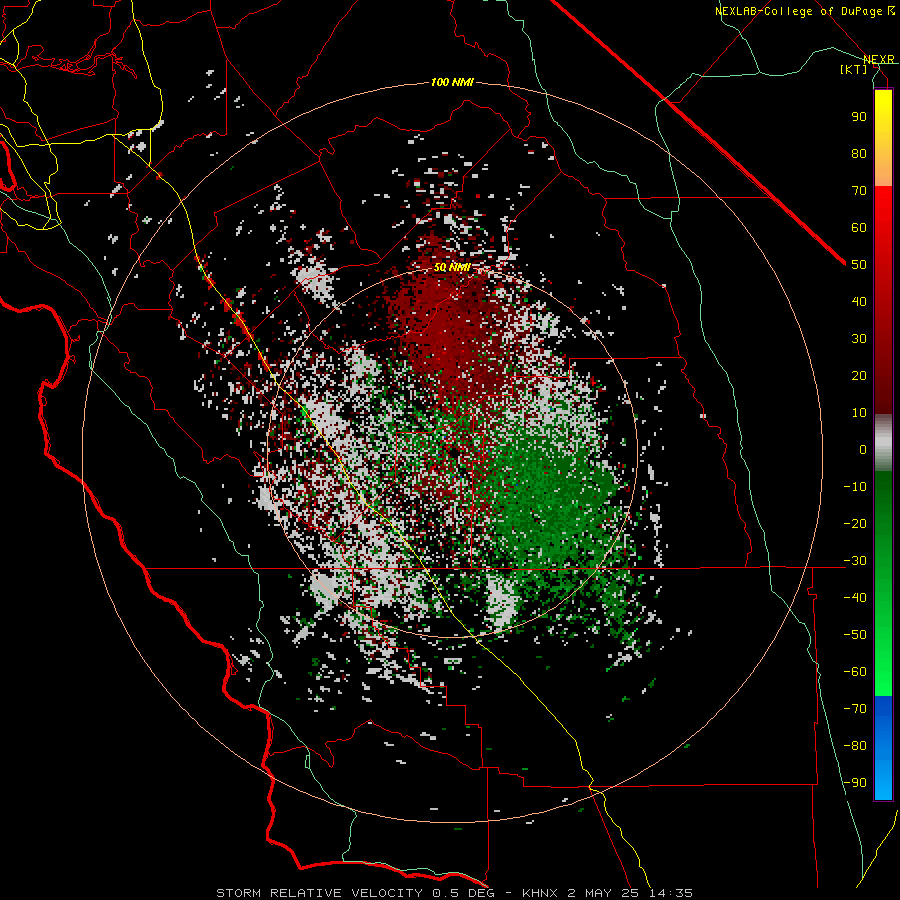Click the '50 NMI' range ring label

coord(452,267)
